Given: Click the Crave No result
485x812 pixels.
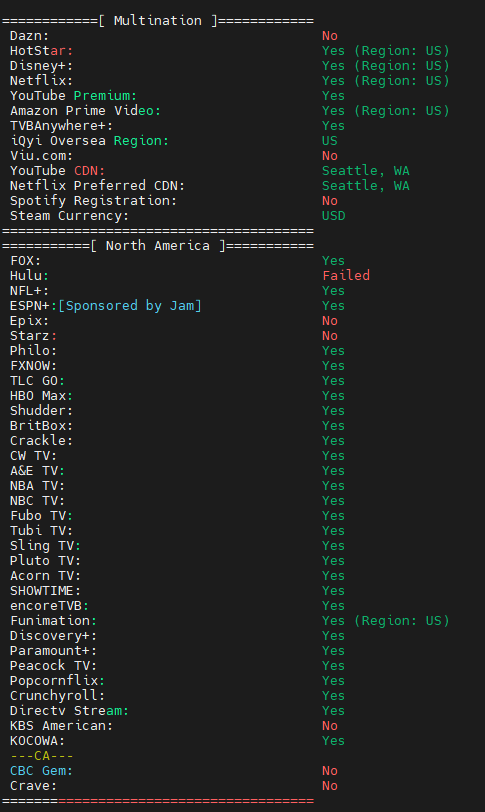Looking at the screenshot, I should [x=330, y=786].
